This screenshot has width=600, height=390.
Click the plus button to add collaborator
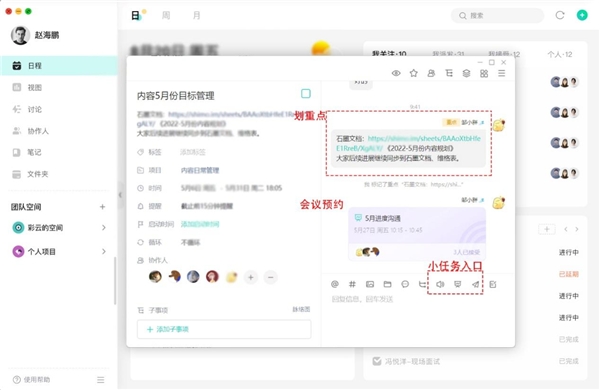point(251,277)
